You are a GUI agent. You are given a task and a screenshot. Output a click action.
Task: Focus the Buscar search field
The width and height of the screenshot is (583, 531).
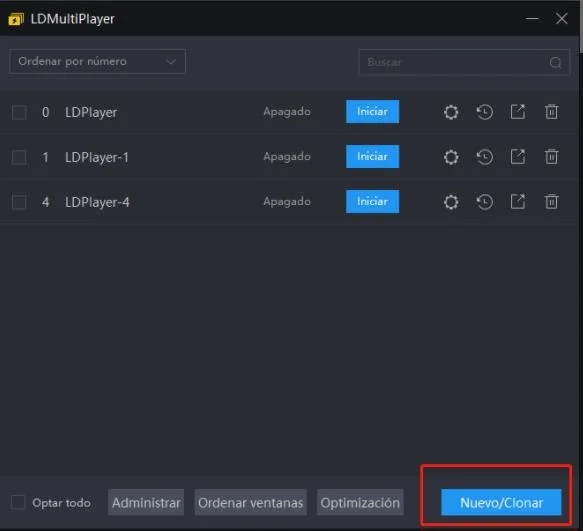click(x=464, y=62)
